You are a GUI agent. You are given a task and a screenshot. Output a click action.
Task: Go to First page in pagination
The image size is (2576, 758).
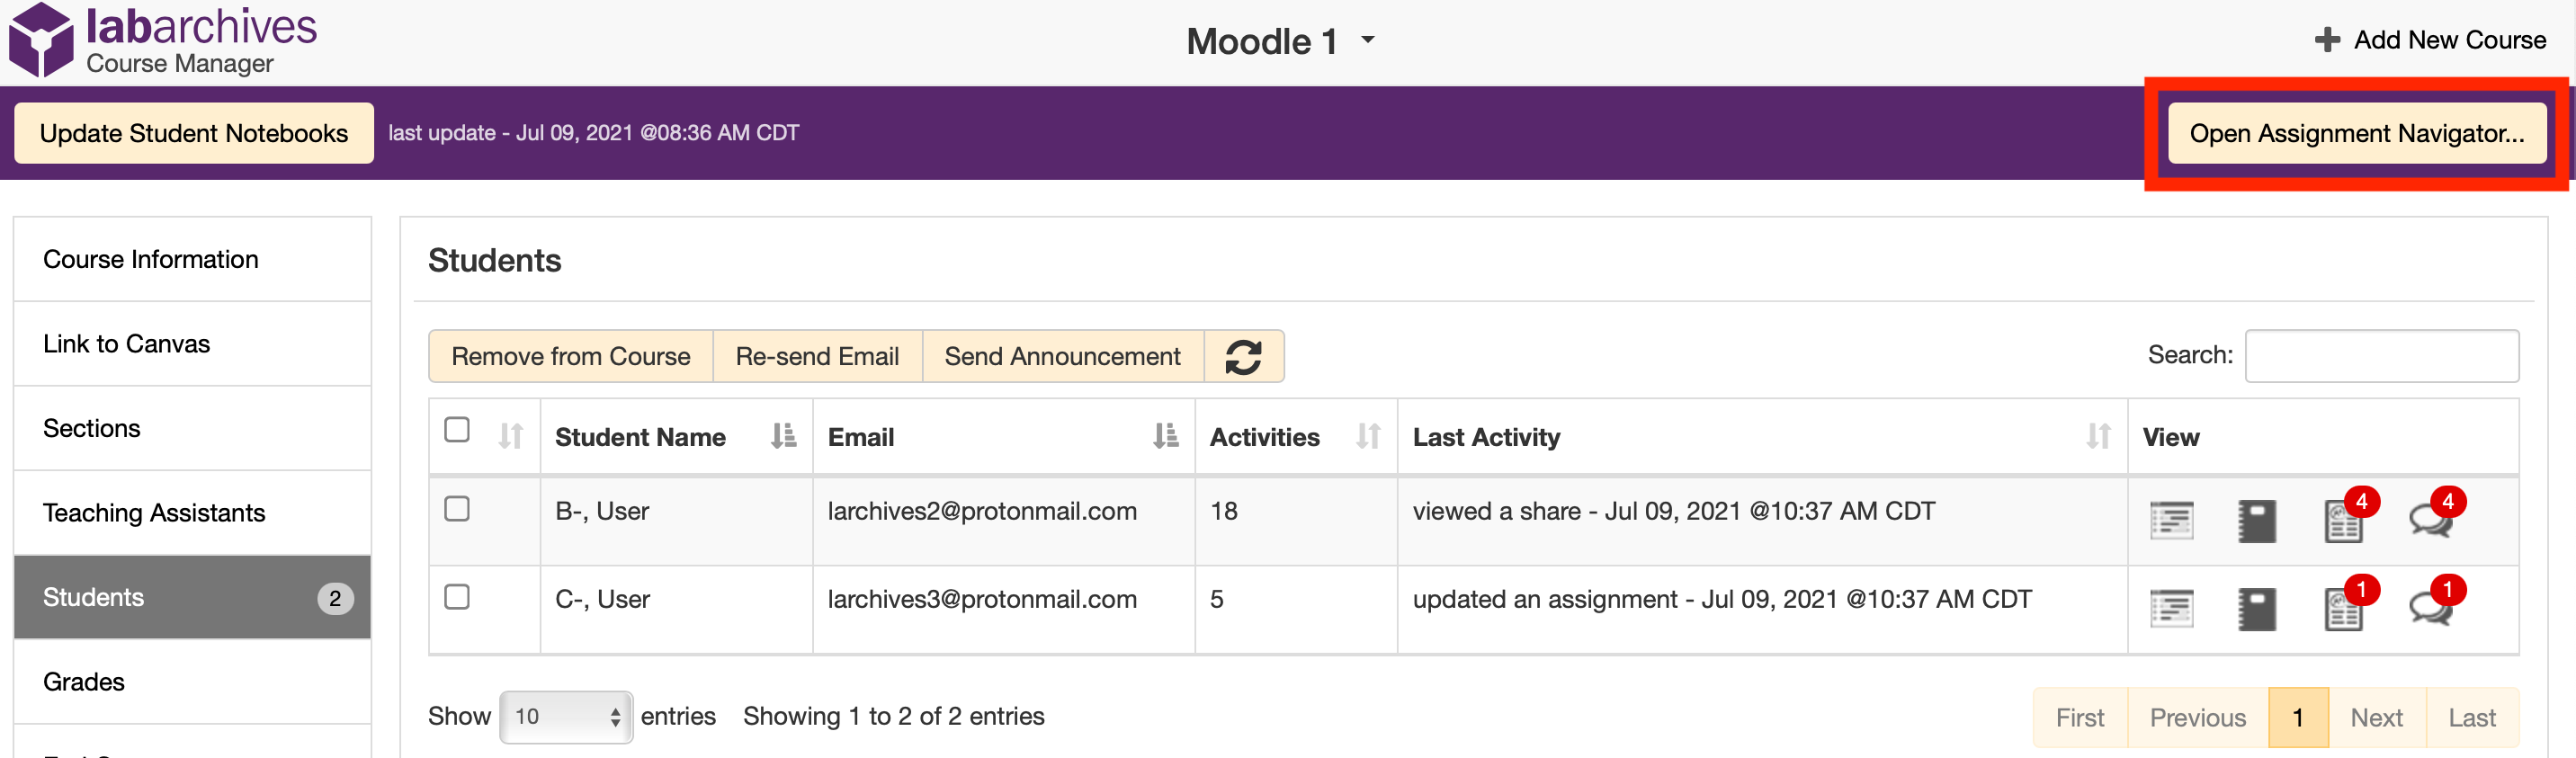[2080, 718]
